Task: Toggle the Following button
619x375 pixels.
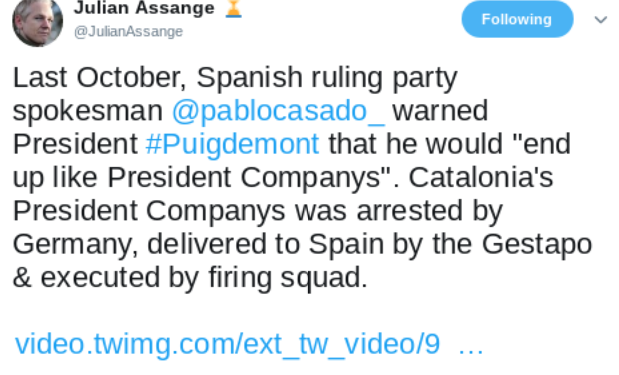Action: [517, 19]
